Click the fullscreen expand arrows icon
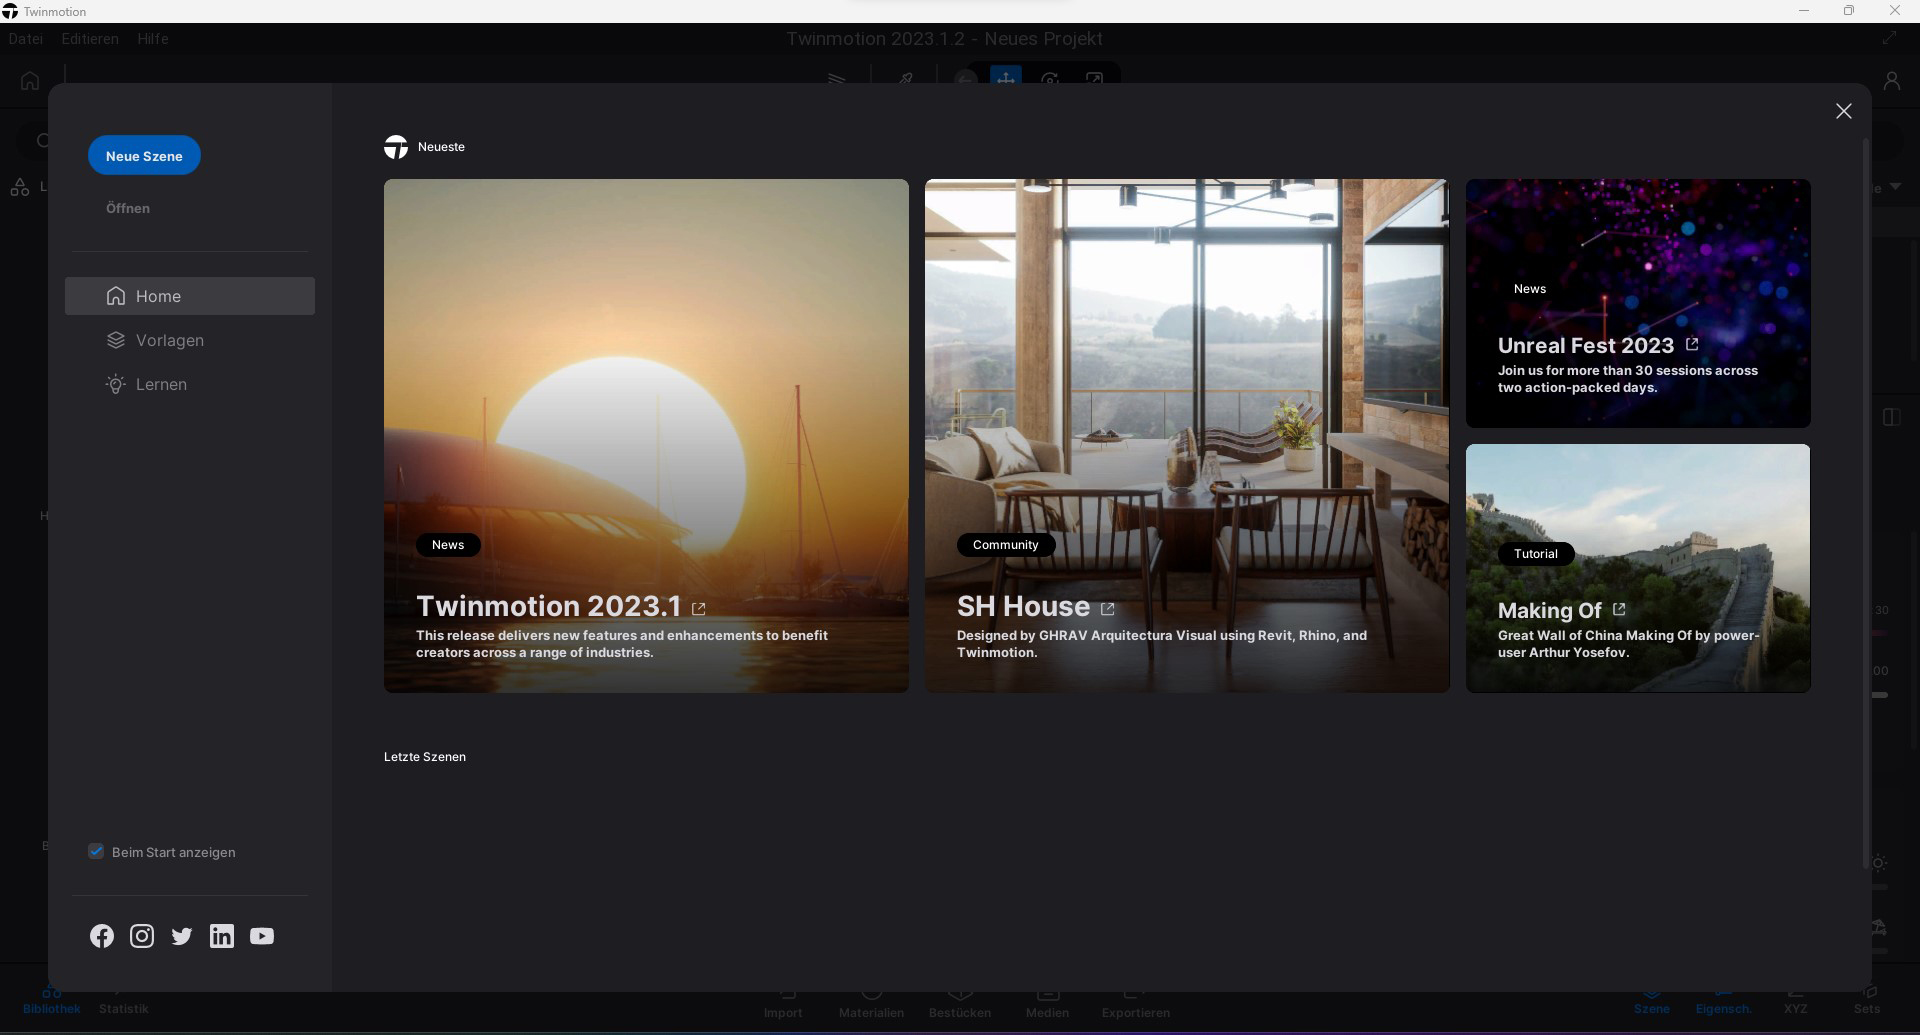1920x1035 pixels. point(1889,38)
